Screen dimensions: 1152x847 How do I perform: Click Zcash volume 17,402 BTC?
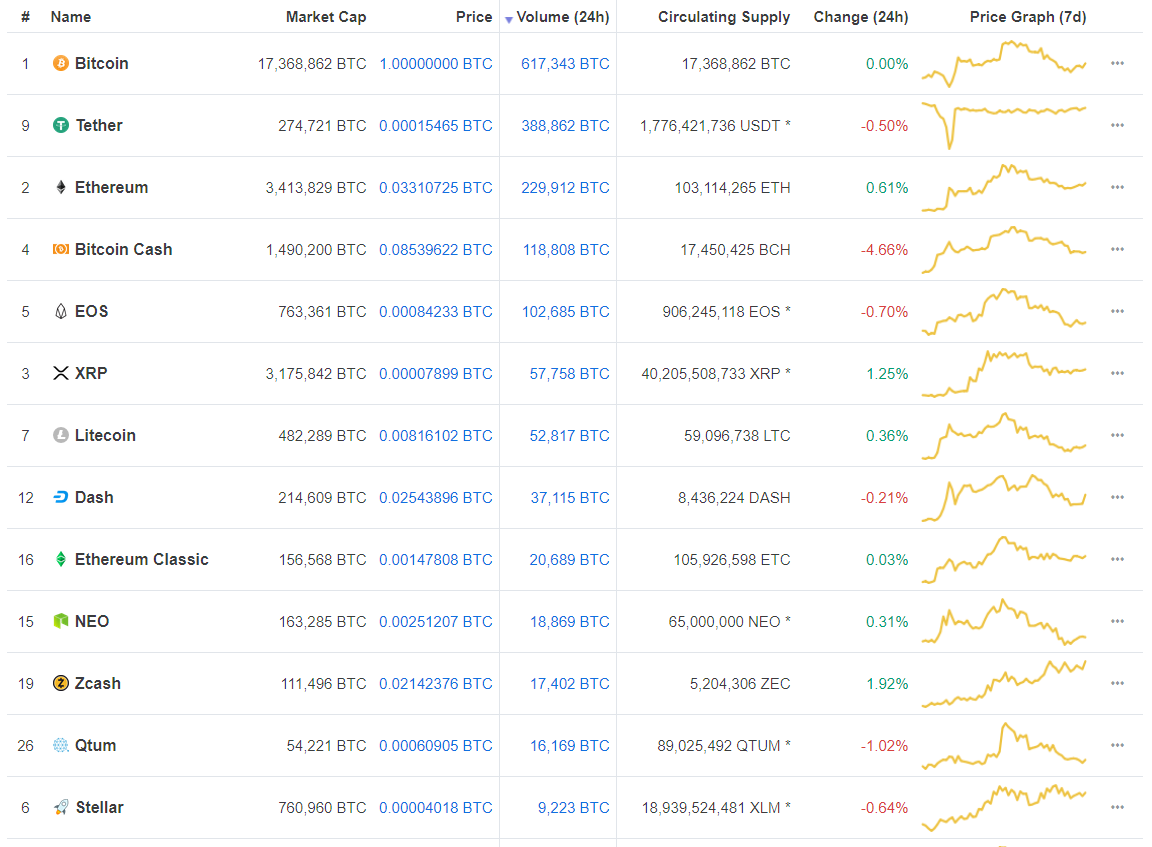tap(569, 683)
